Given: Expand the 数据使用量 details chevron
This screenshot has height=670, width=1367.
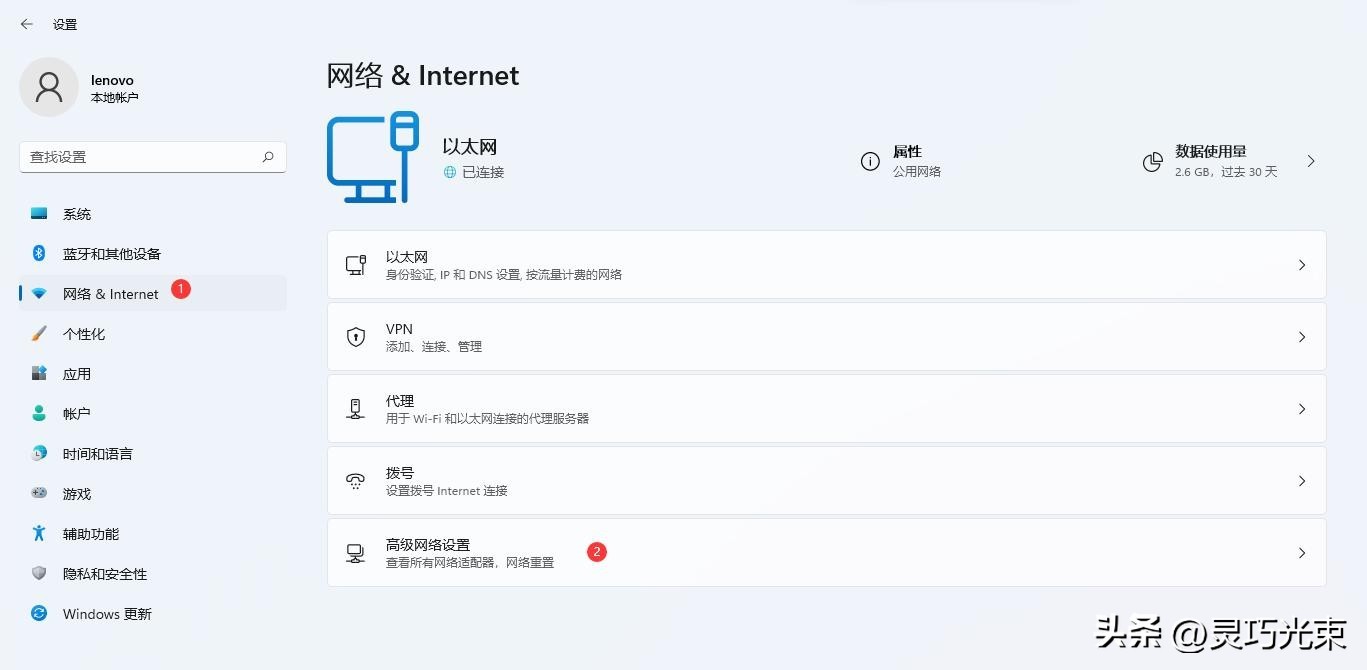Looking at the screenshot, I should click(x=1311, y=161).
